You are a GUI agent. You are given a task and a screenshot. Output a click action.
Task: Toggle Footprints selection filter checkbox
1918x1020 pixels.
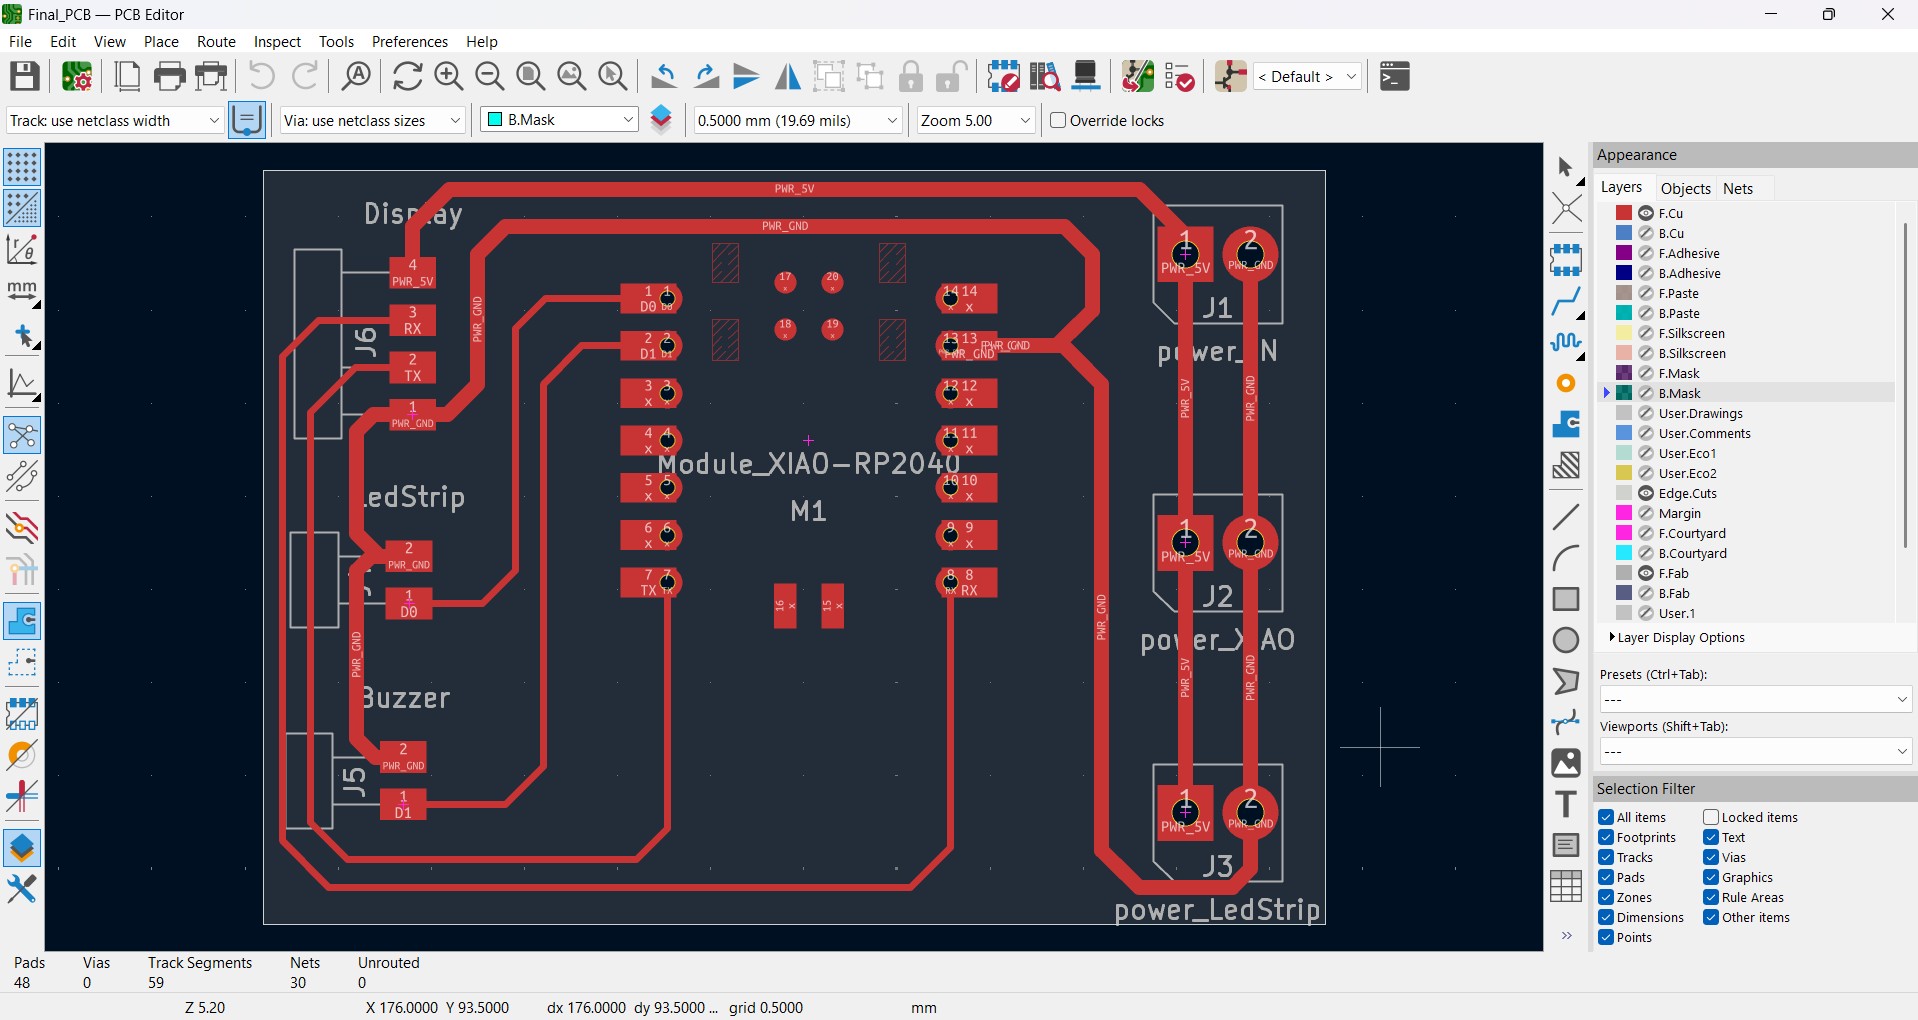1606,837
